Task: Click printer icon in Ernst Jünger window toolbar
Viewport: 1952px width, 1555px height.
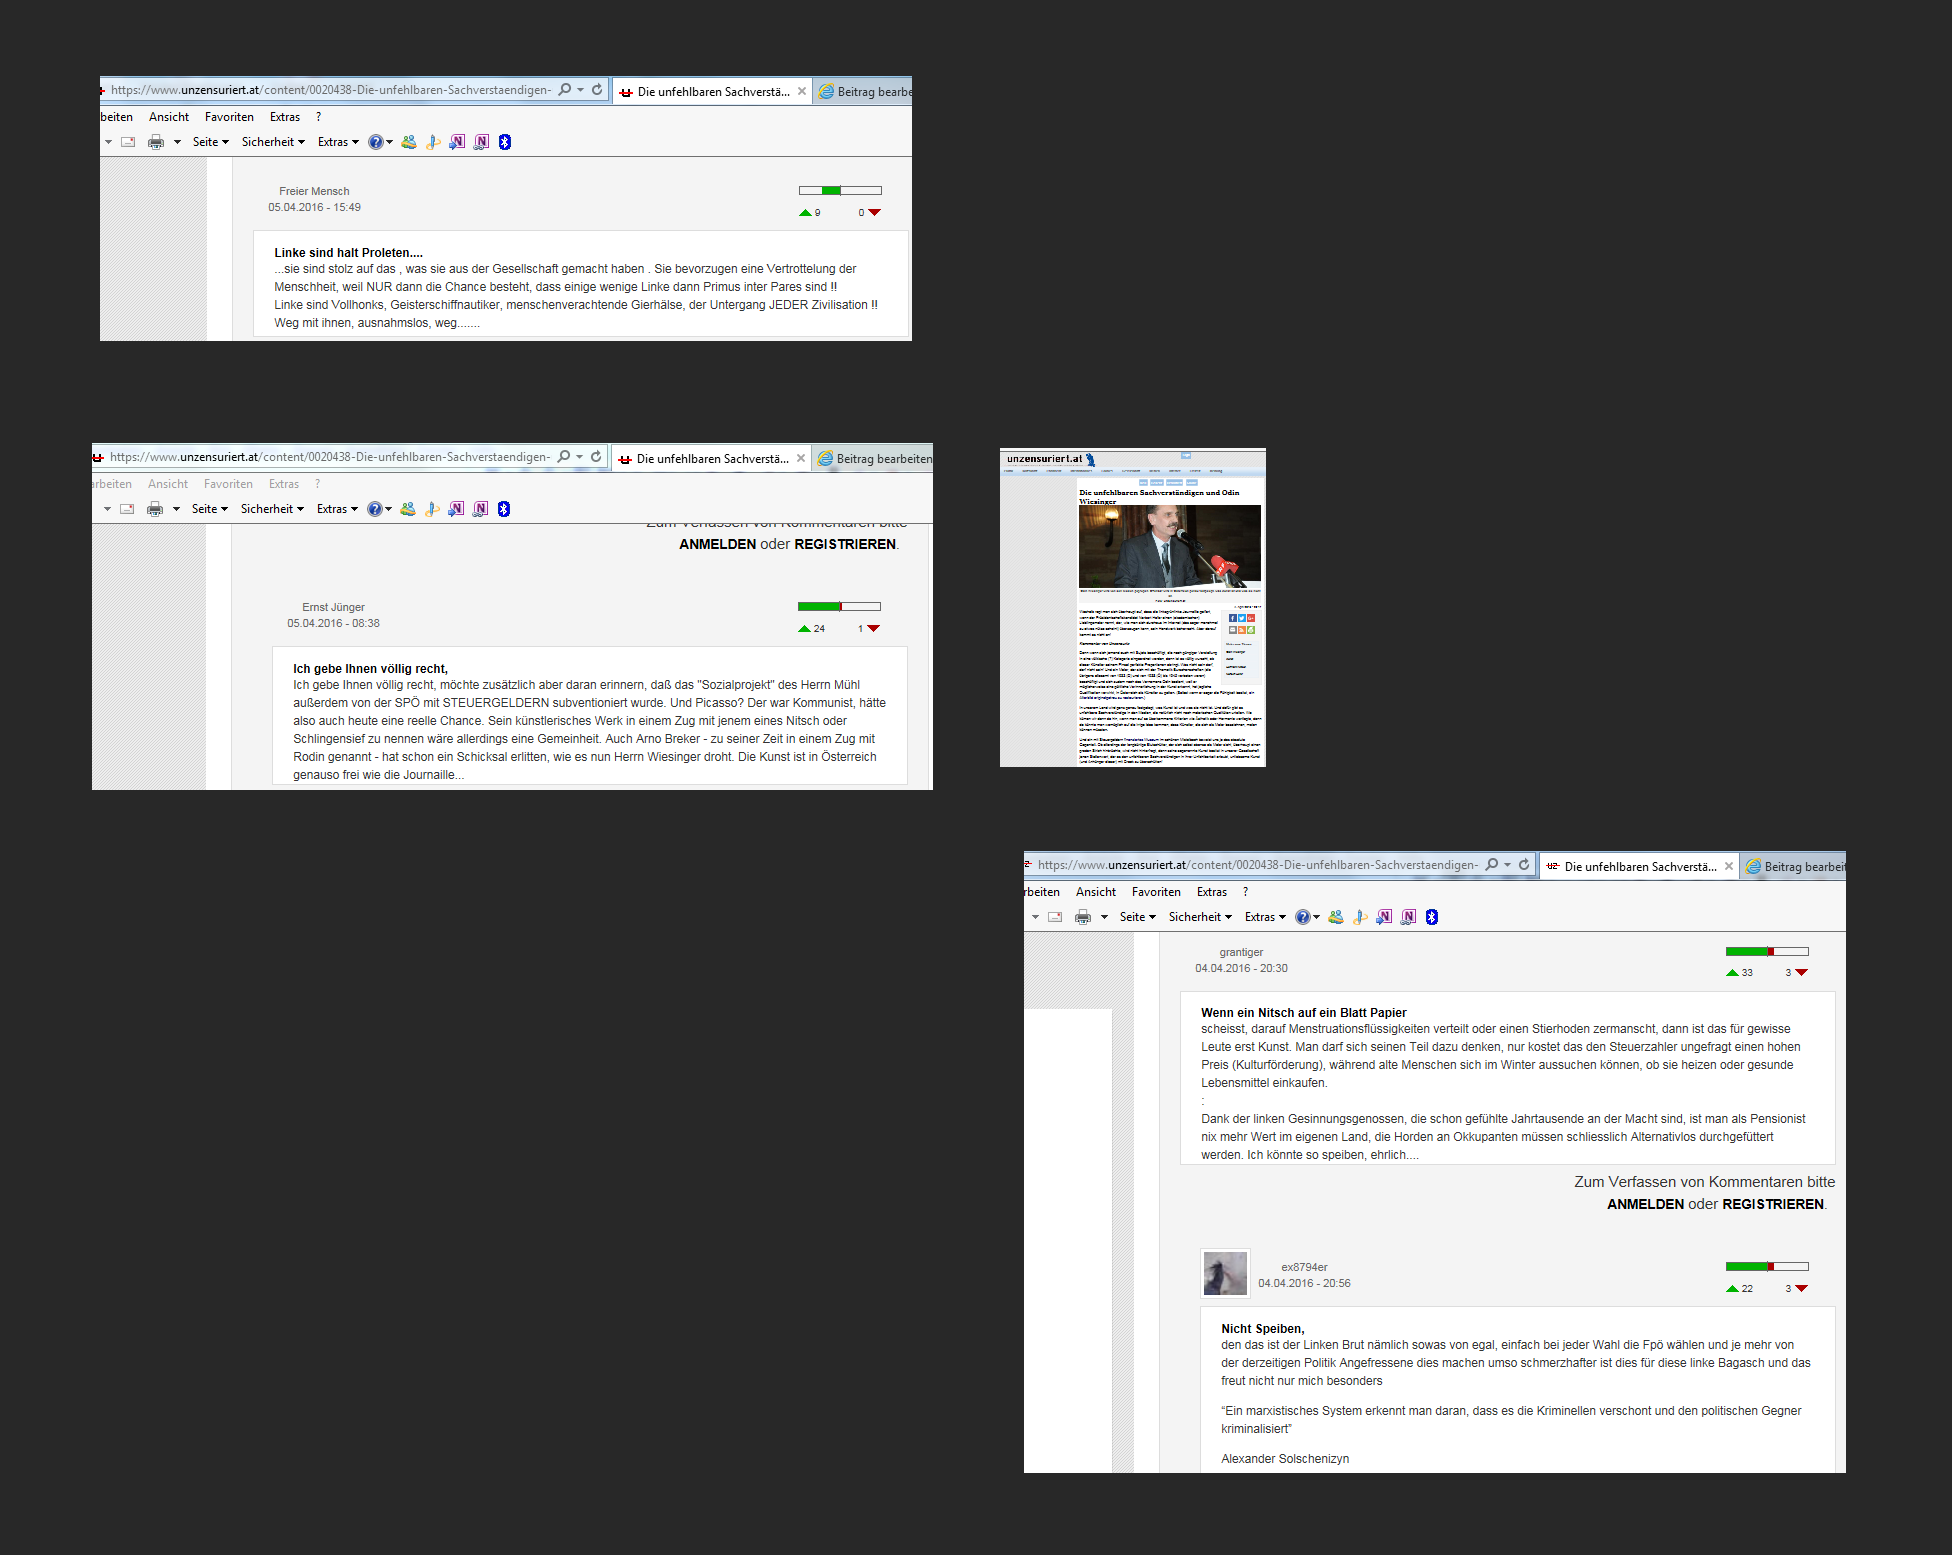Action: tap(155, 509)
